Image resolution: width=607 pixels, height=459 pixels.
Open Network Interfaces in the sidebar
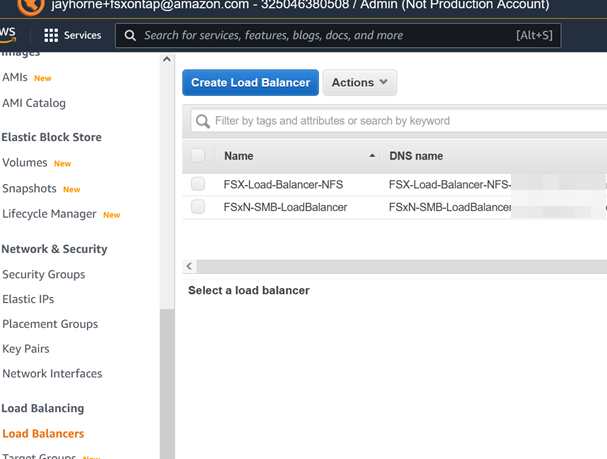(x=52, y=373)
